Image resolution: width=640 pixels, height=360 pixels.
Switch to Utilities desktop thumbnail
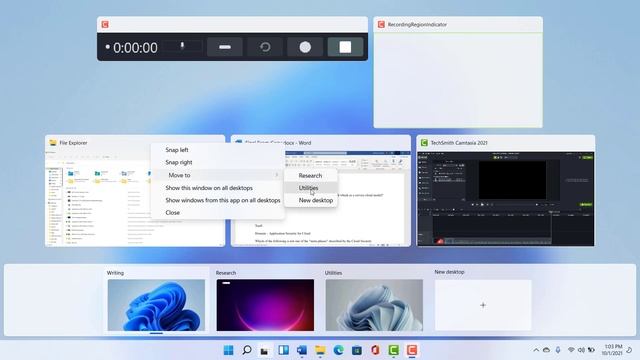374,305
